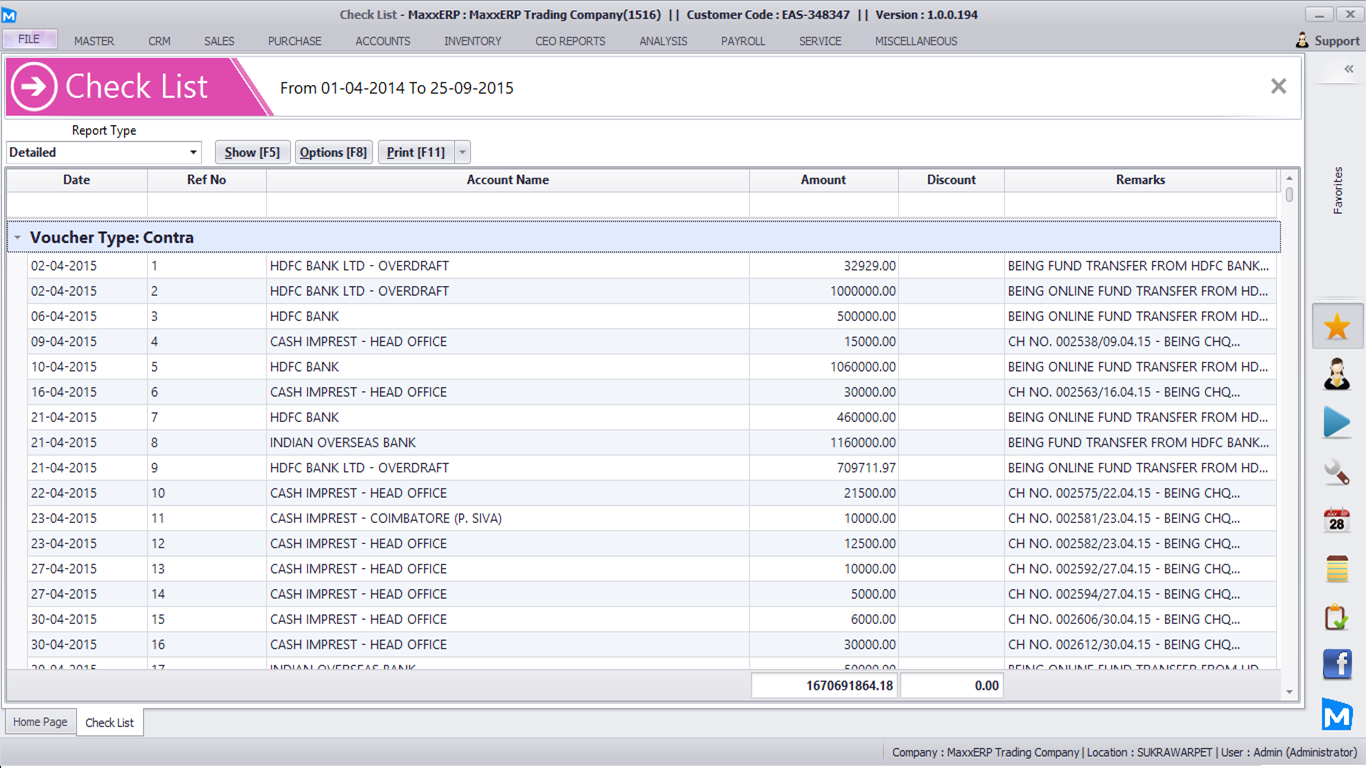The image size is (1366, 768).
Task: Click the clipboard checkmark task icon
Action: pyautogui.click(x=1337, y=617)
